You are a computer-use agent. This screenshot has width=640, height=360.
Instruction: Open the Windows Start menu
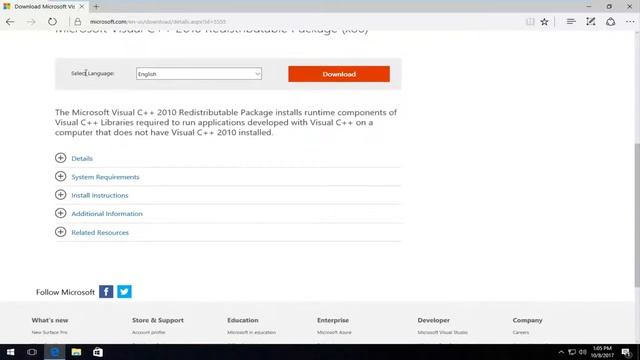pos(11,352)
